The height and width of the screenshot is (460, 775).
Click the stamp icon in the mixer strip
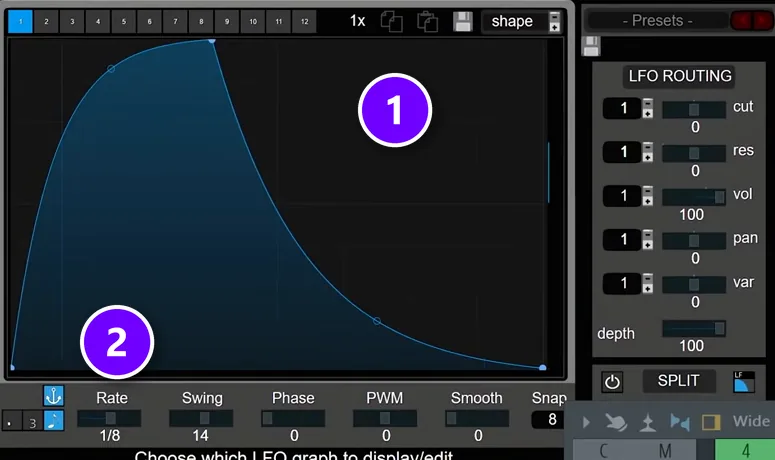pos(648,423)
